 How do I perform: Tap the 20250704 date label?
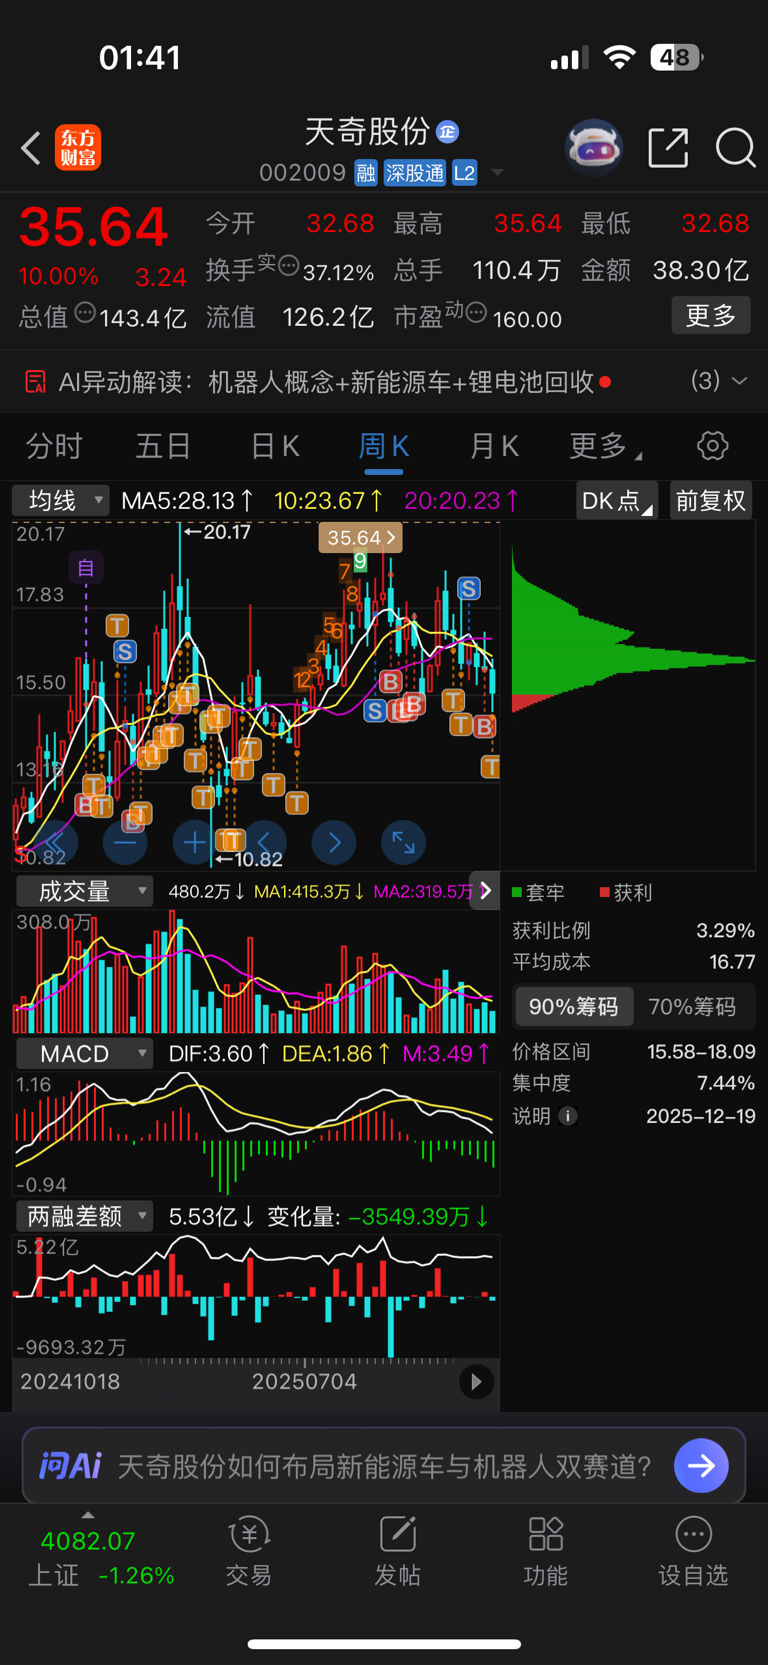tap(304, 1381)
